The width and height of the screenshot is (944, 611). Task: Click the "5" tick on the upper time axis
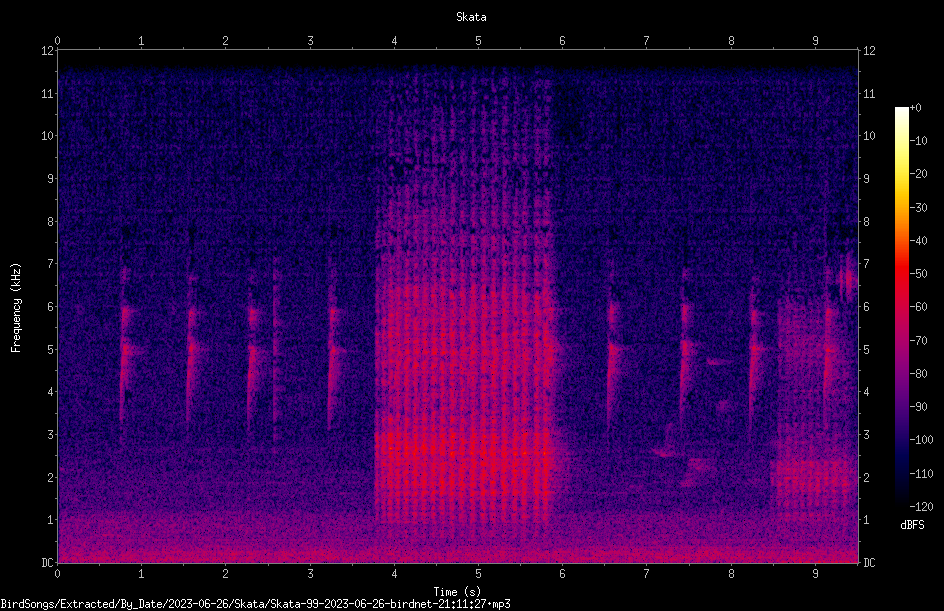coord(478,41)
